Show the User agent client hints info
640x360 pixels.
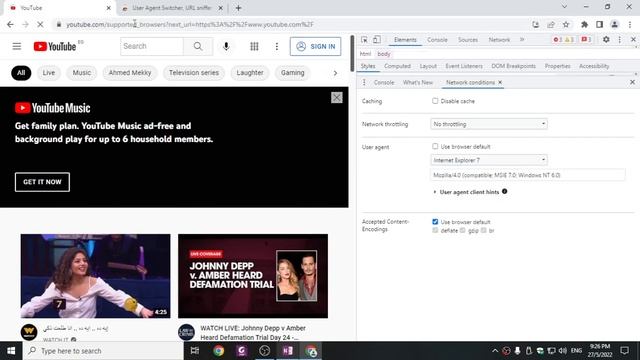(x=504, y=191)
